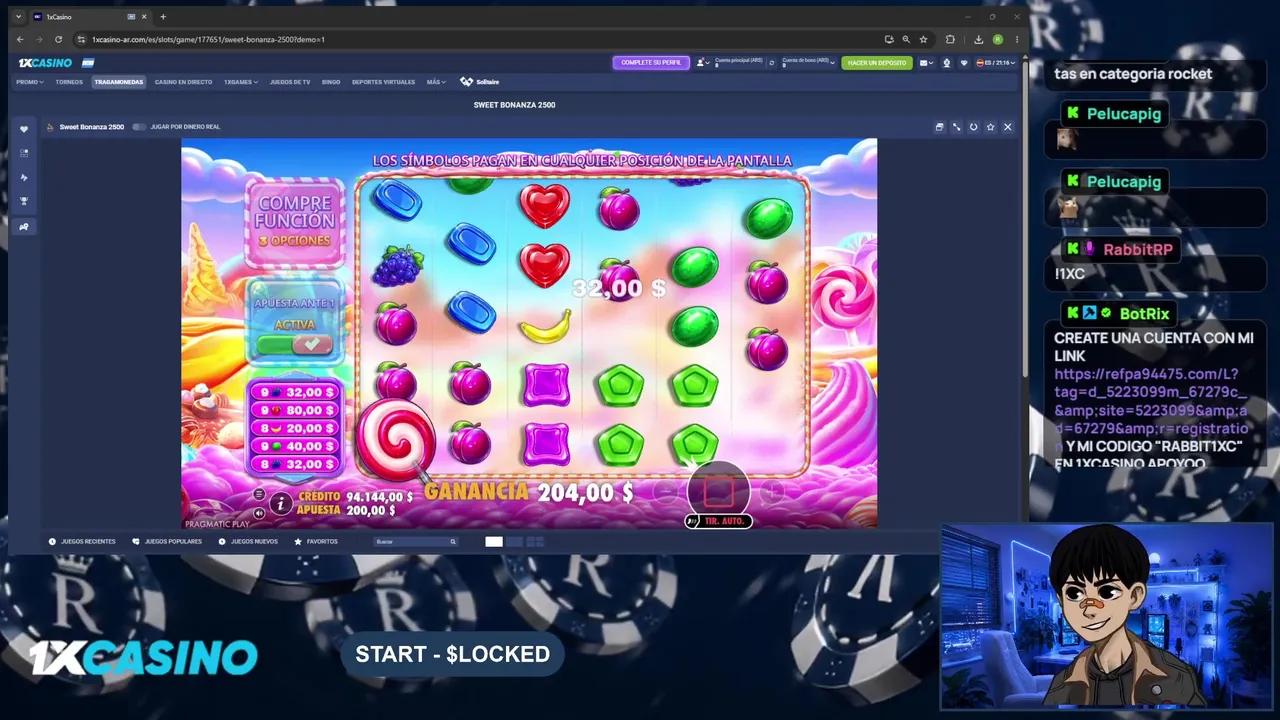Open the trophy icon in left sidebar
This screenshot has width=1280, height=720.
24,201
